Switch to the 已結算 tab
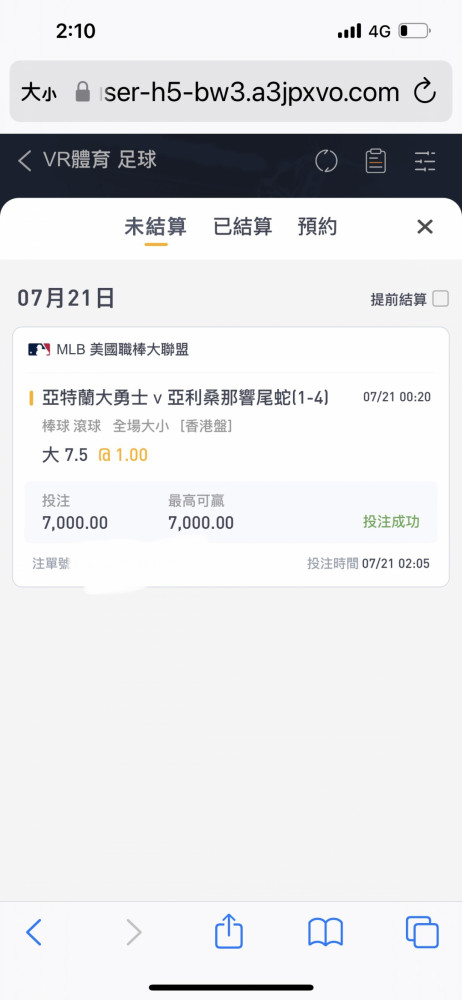The height and width of the screenshot is (1000, 462). pos(242,226)
